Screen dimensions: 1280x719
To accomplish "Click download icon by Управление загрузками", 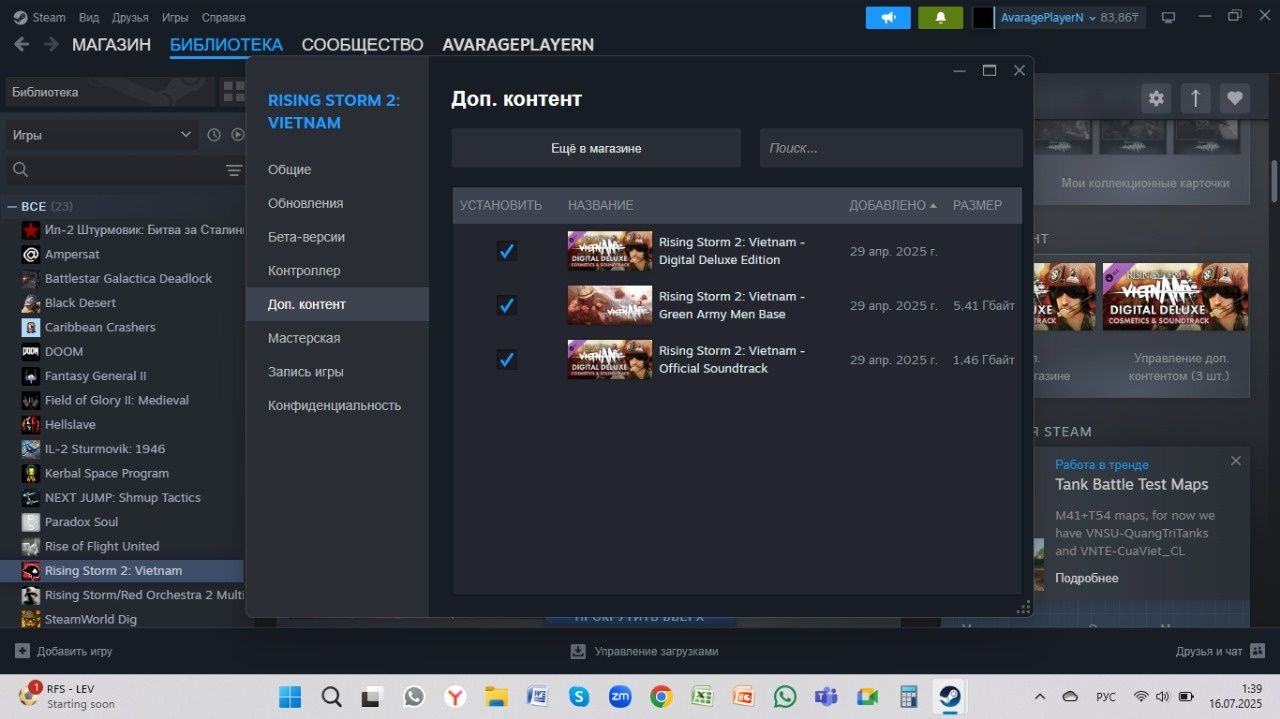I will point(578,651).
